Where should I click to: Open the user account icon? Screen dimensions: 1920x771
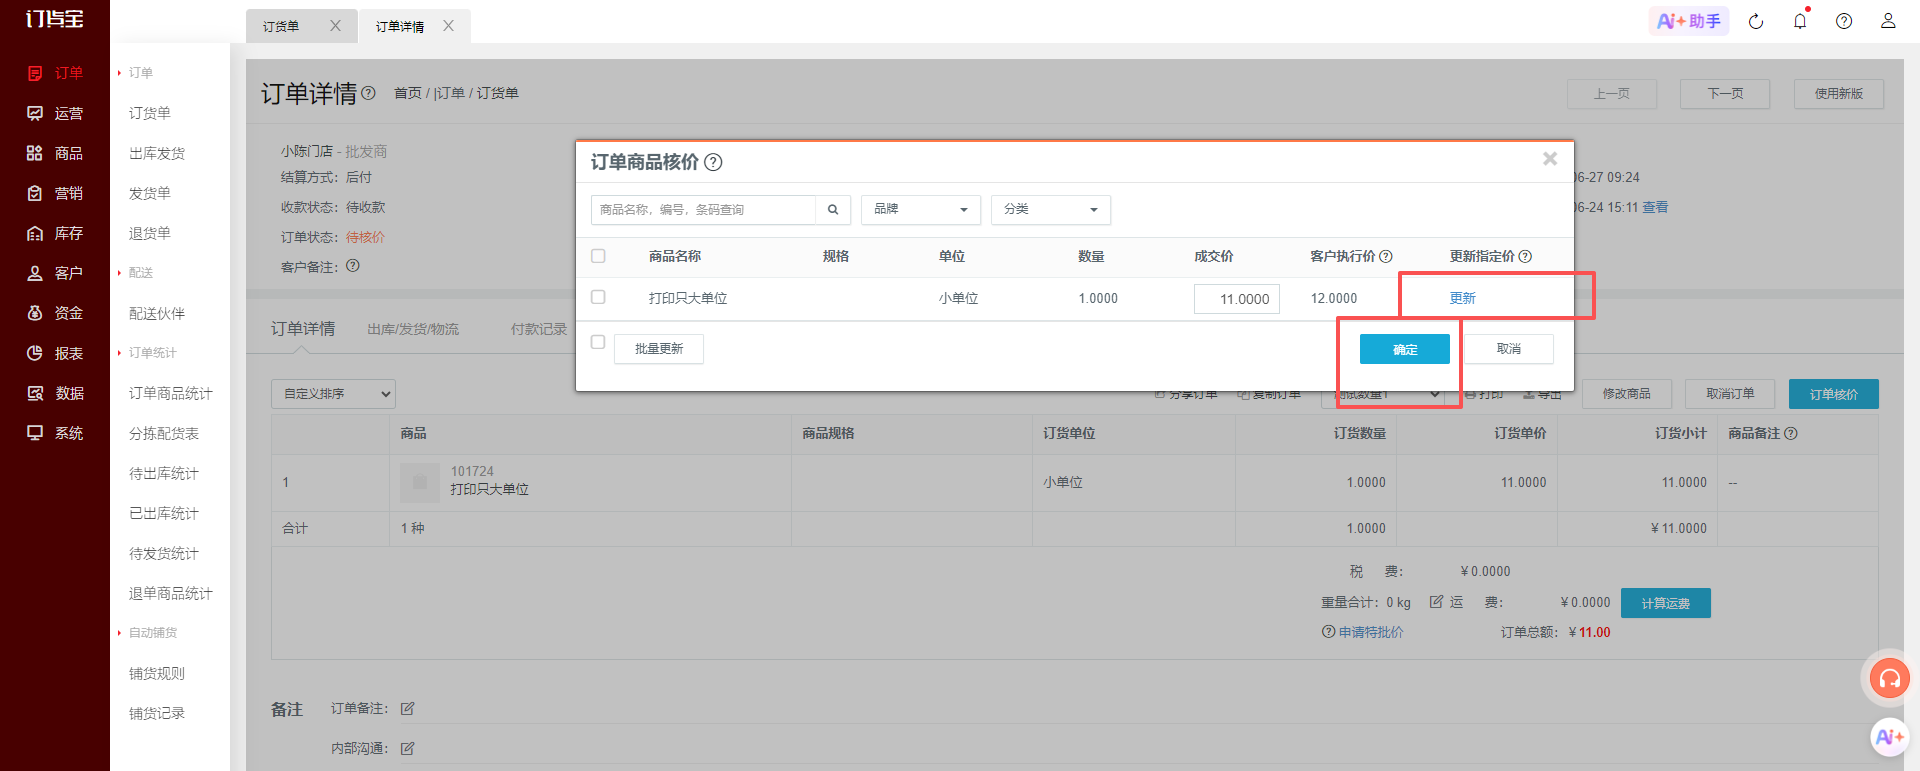coord(1888,21)
